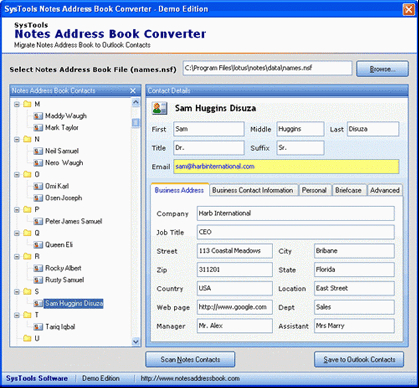This screenshot has width=419, height=388.
Task: Click the First name field containing Sam
Action: [x=209, y=129]
